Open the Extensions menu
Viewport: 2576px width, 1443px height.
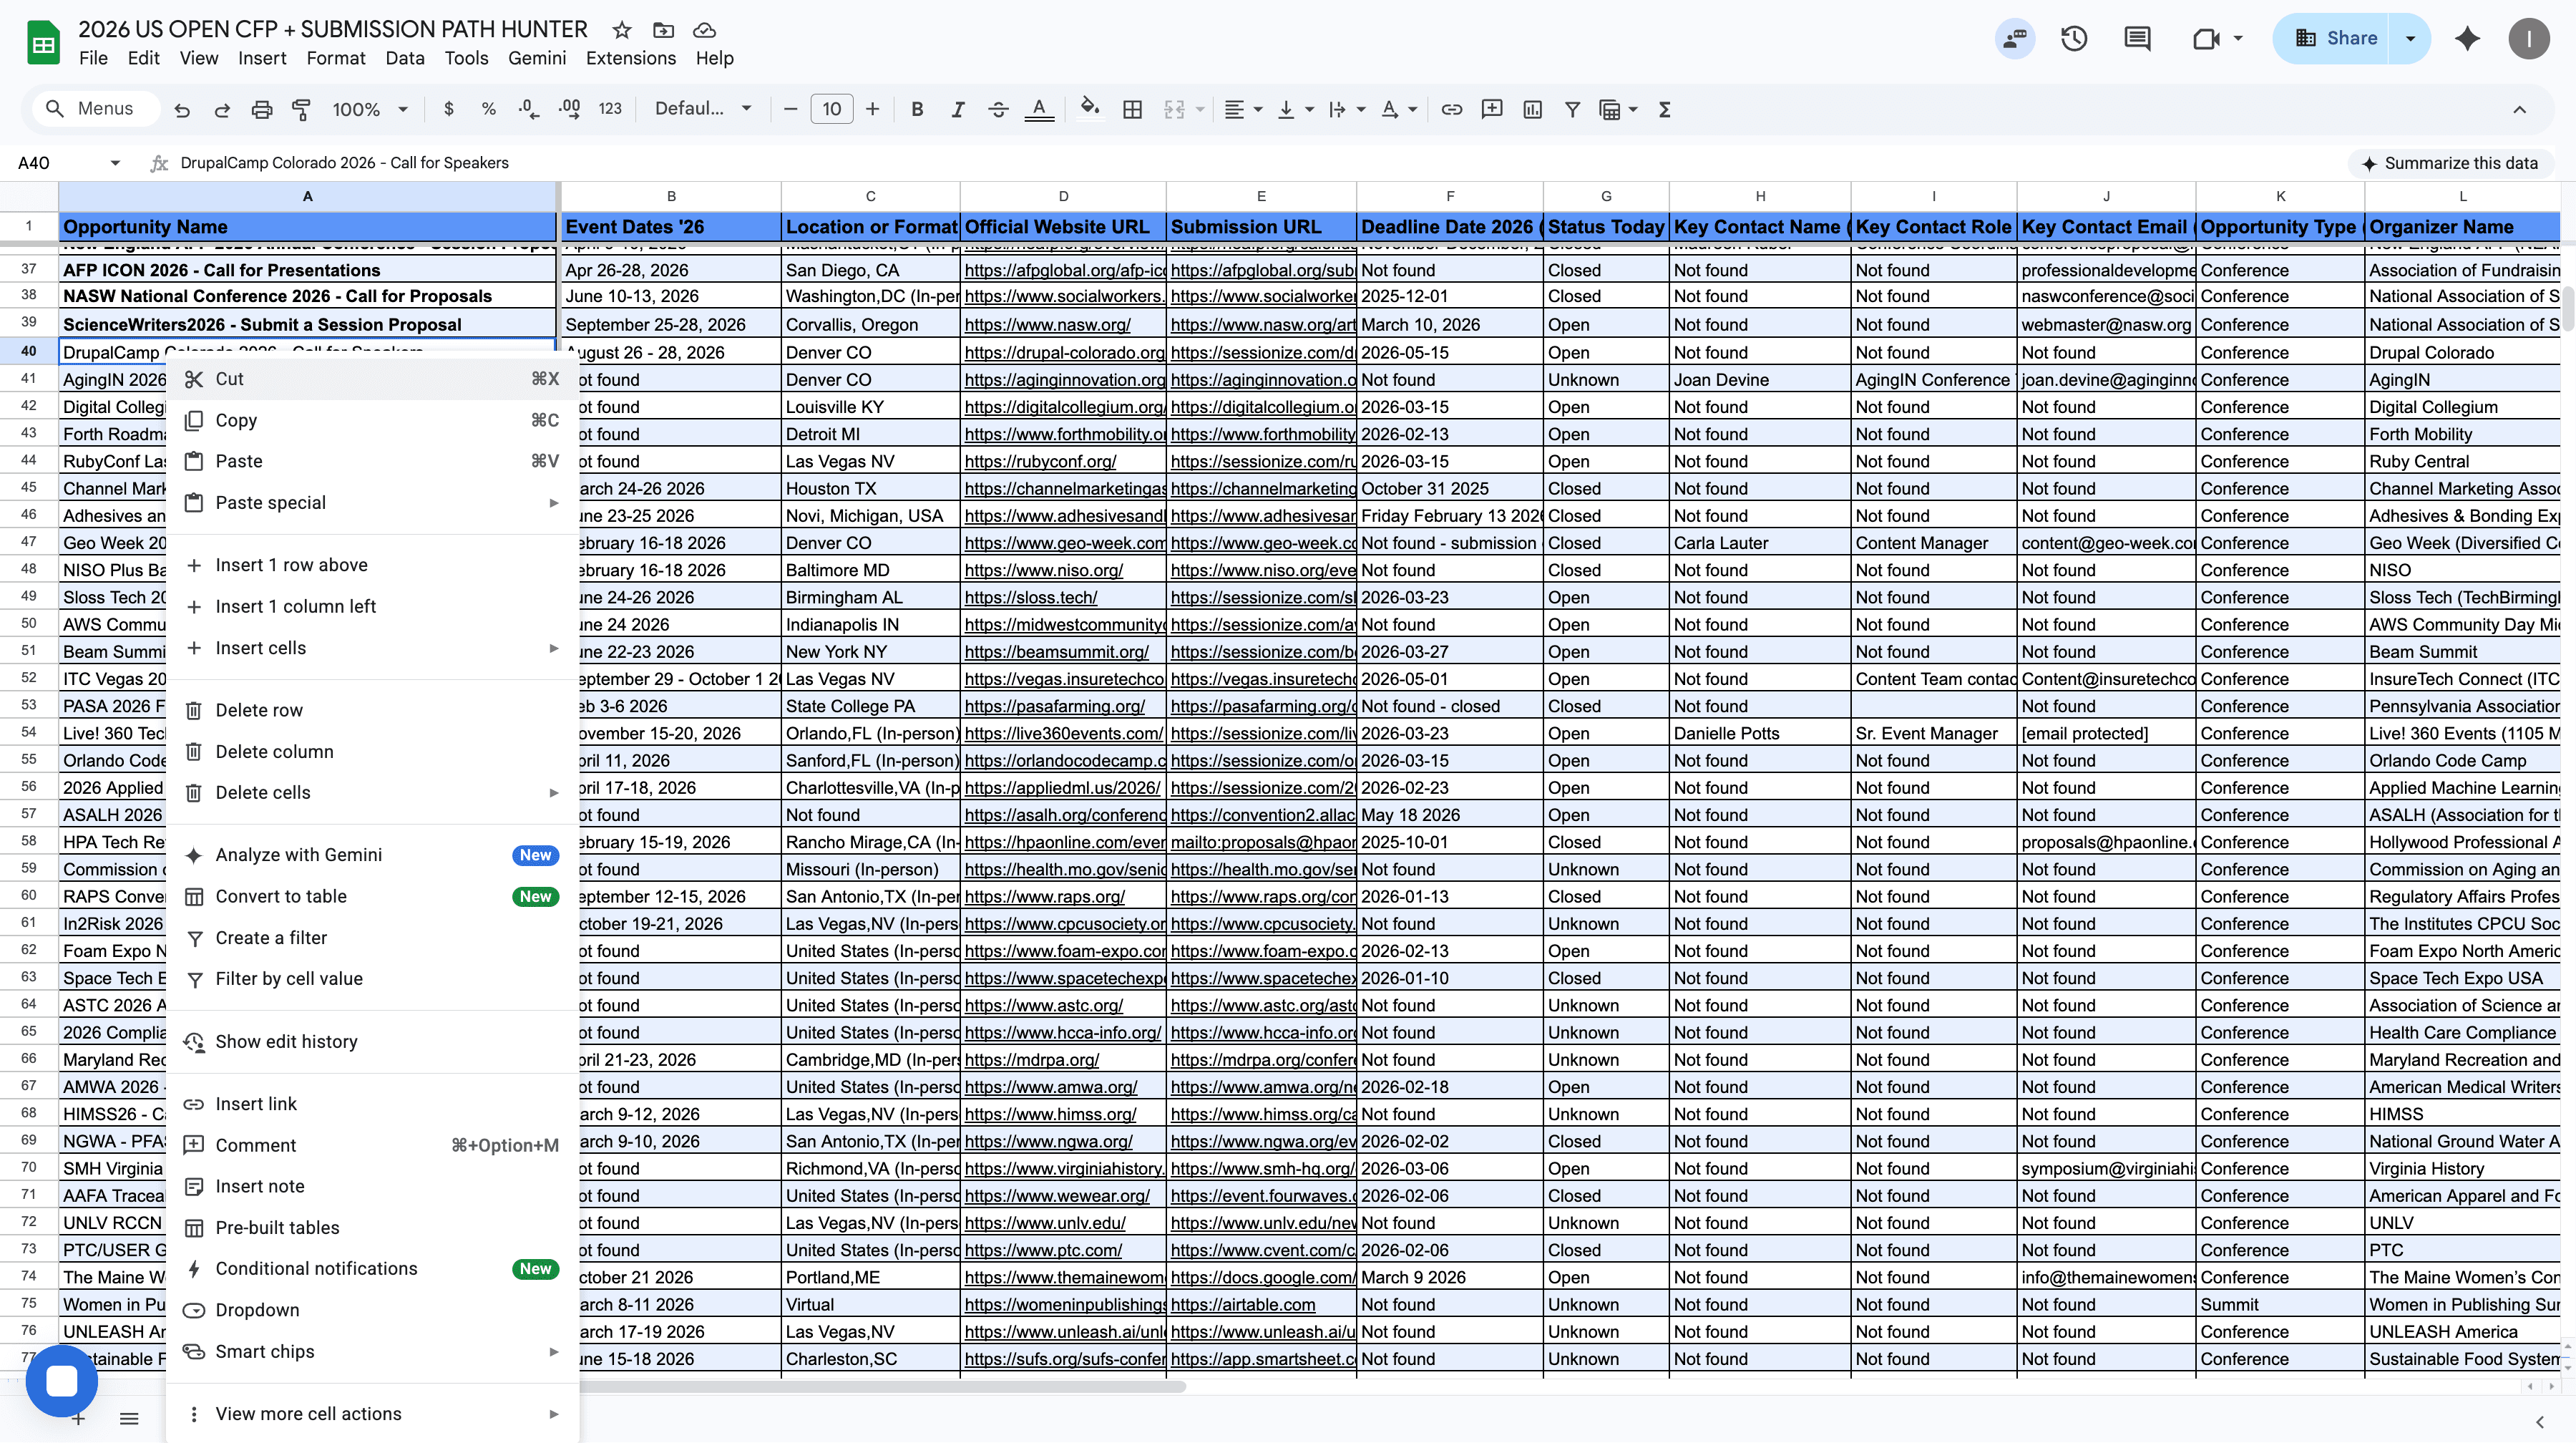pos(631,59)
